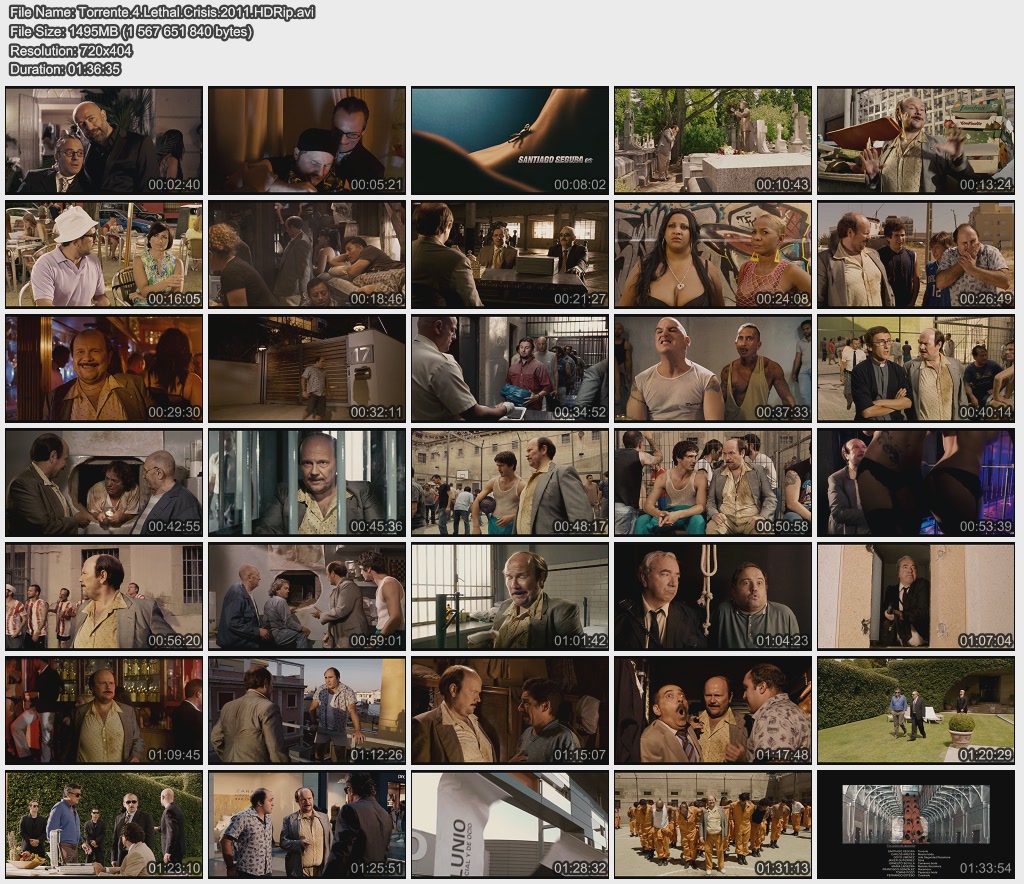The height and width of the screenshot is (884, 1024).
Task: Select the noose frame at 01:04:23
Action: point(713,597)
